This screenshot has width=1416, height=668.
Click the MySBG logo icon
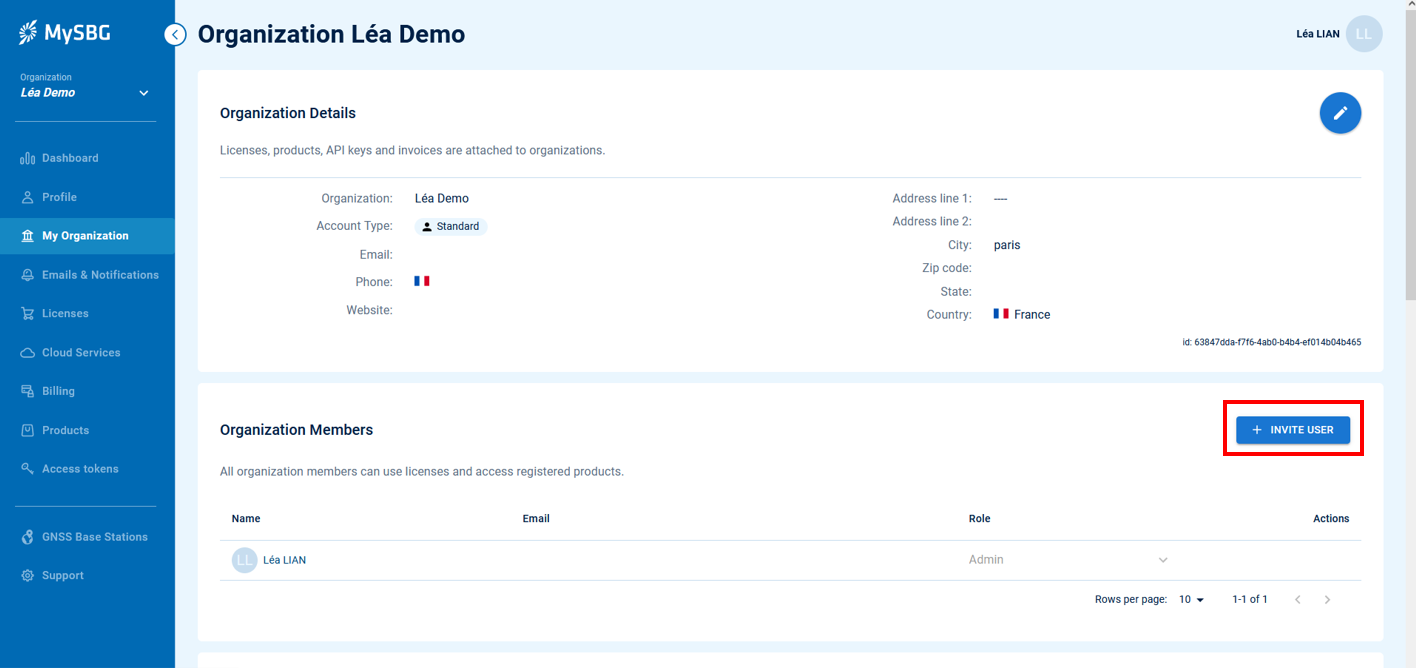click(x=28, y=33)
